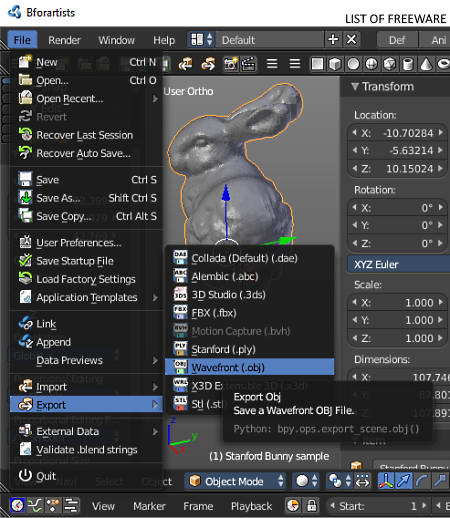Click Save in the File menu
Screen dimensions: 450x518
(x=87, y=180)
